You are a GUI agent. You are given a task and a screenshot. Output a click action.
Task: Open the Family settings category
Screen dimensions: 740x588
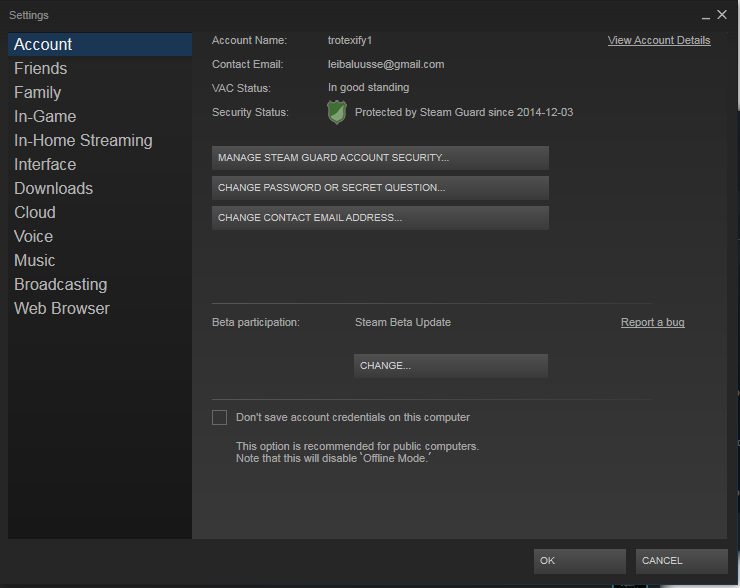100,92
